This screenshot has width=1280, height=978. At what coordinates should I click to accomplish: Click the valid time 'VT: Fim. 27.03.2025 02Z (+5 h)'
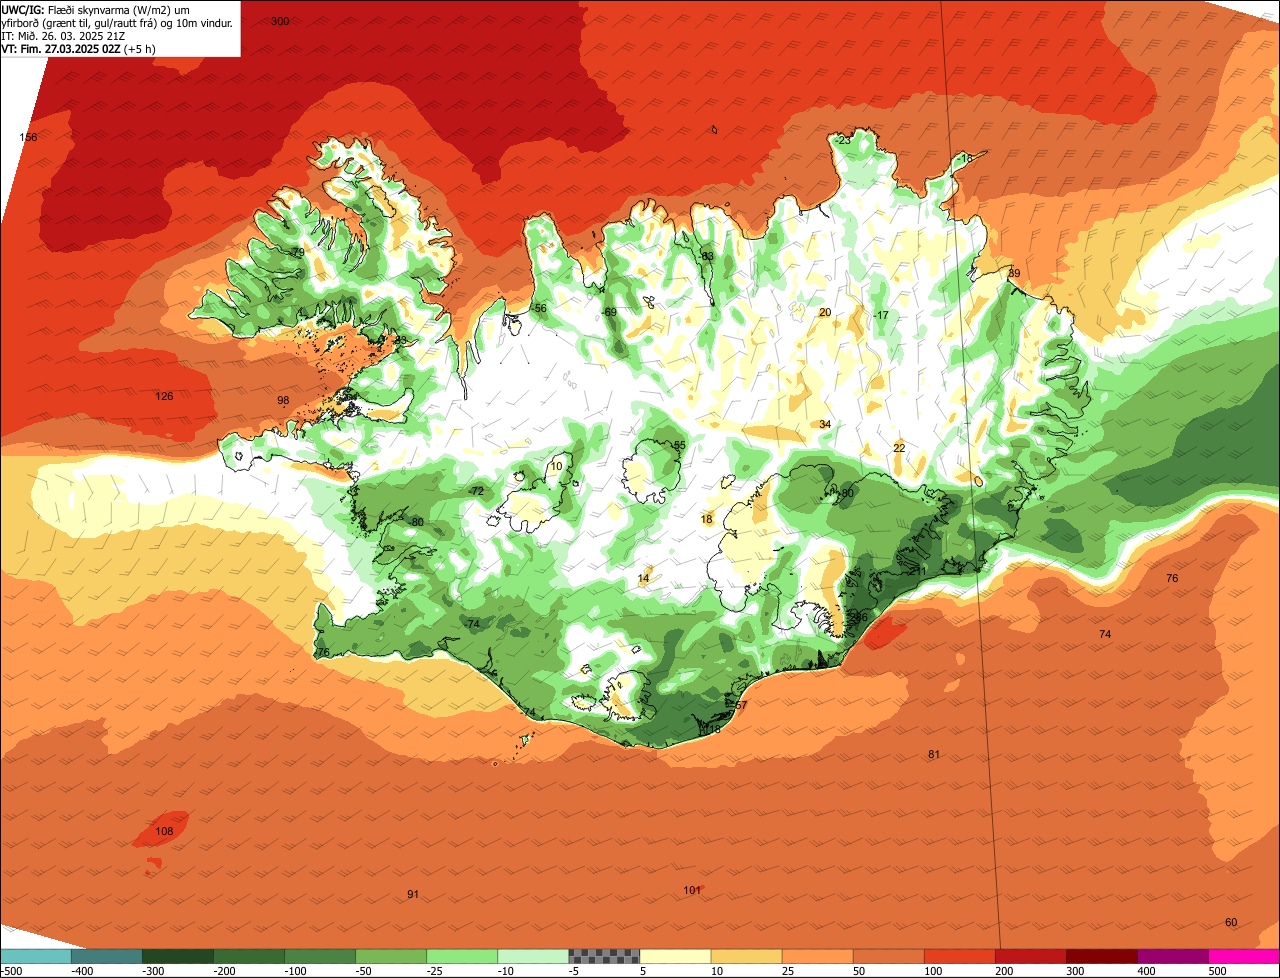78,48
